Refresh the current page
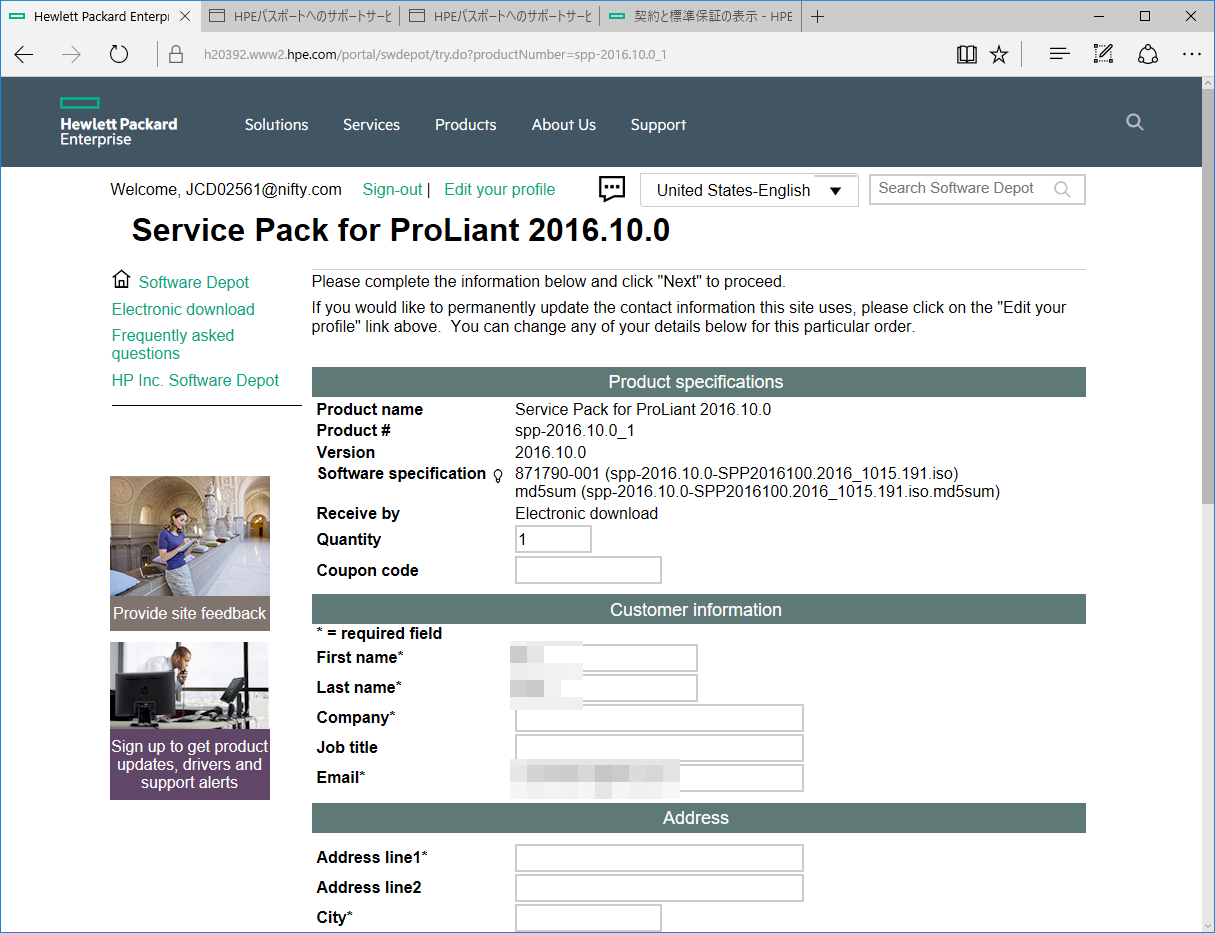 [119, 55]
